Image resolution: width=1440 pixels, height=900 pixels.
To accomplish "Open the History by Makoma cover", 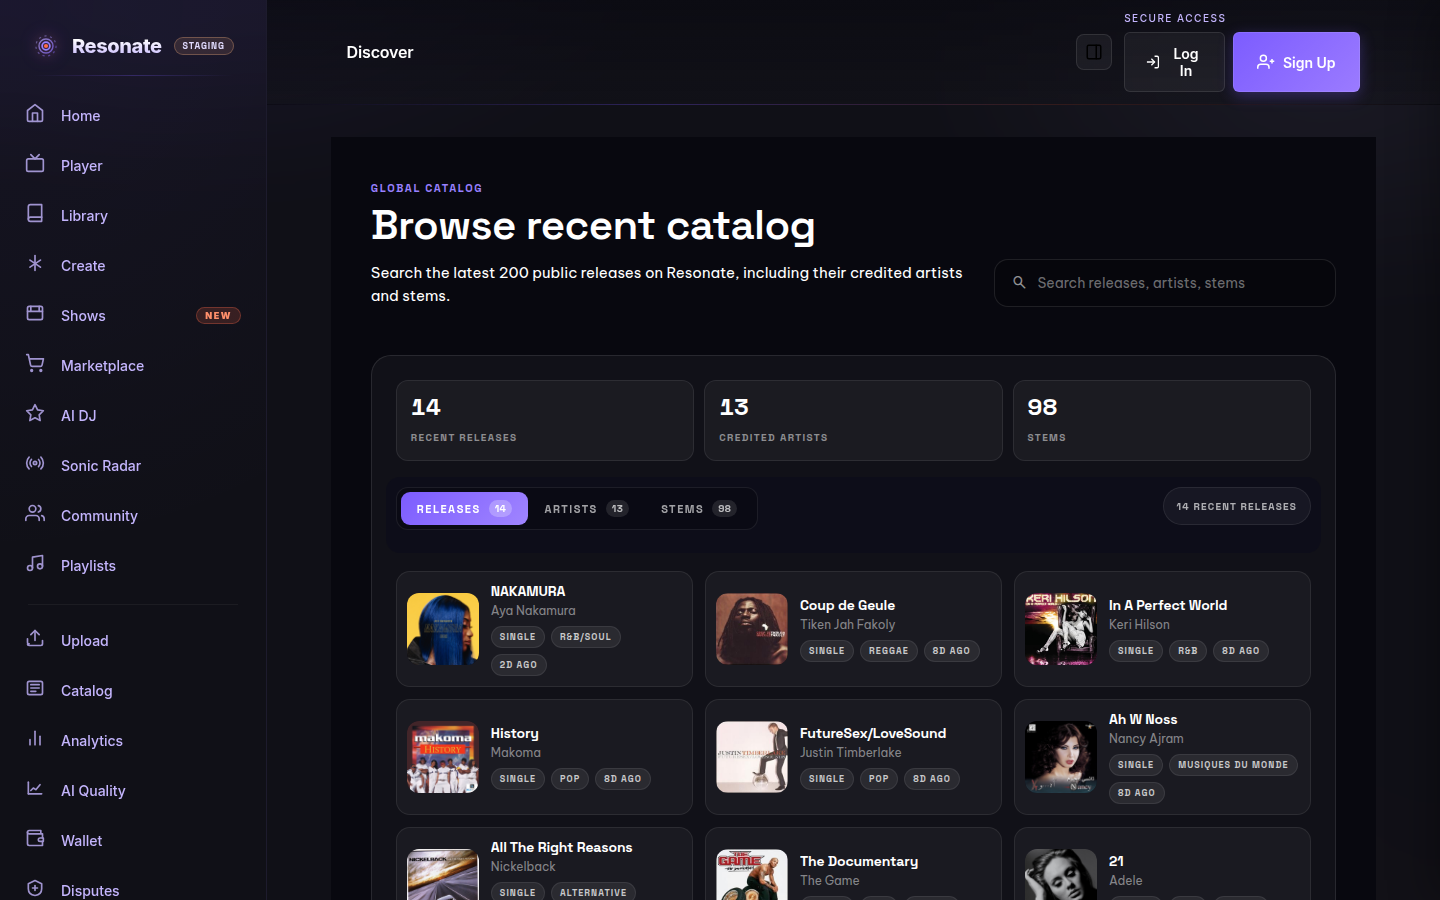I will pos(443,757).
